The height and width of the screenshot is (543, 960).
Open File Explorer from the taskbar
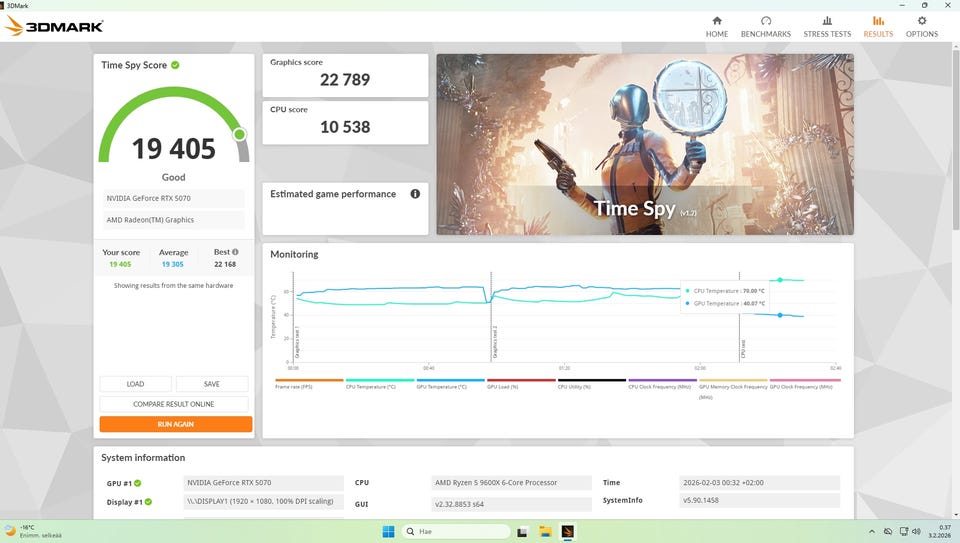pos(545,531)
